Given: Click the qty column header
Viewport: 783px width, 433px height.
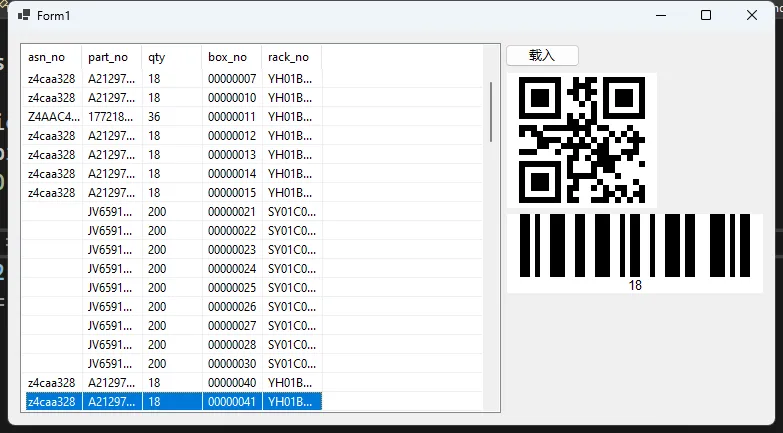Looking at the screenshot, I should [x=172, y=57].
